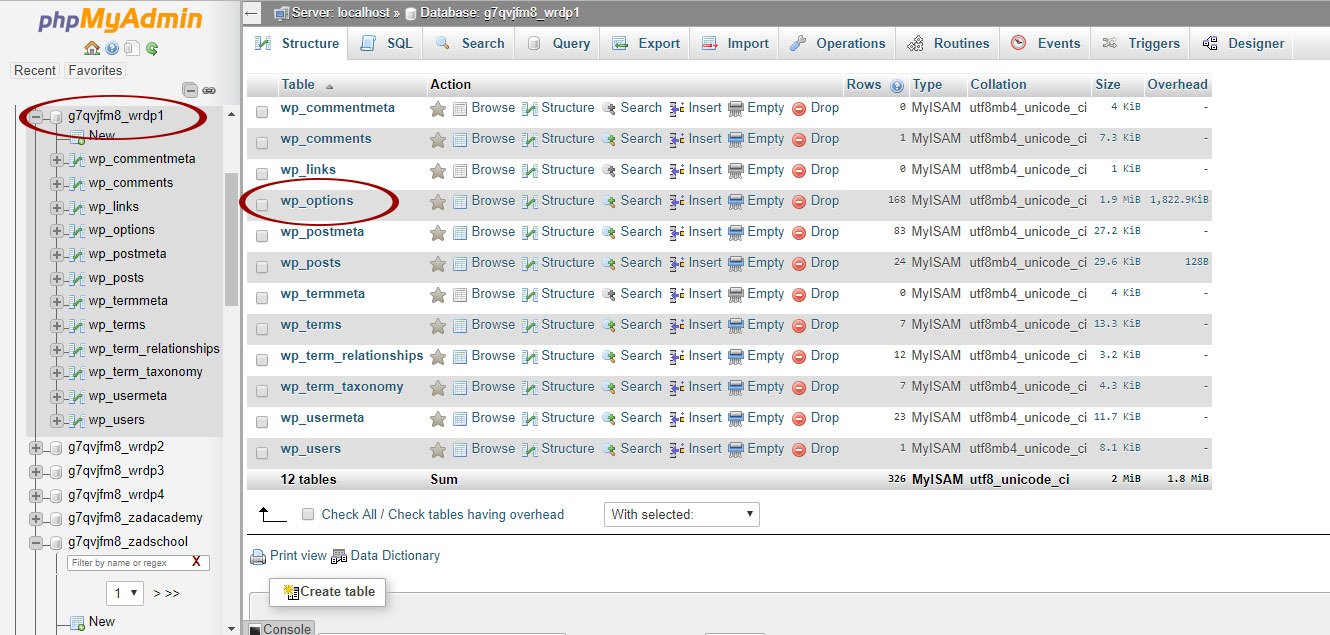
Task: Open the Export tab
Action: tap(646, 43)
